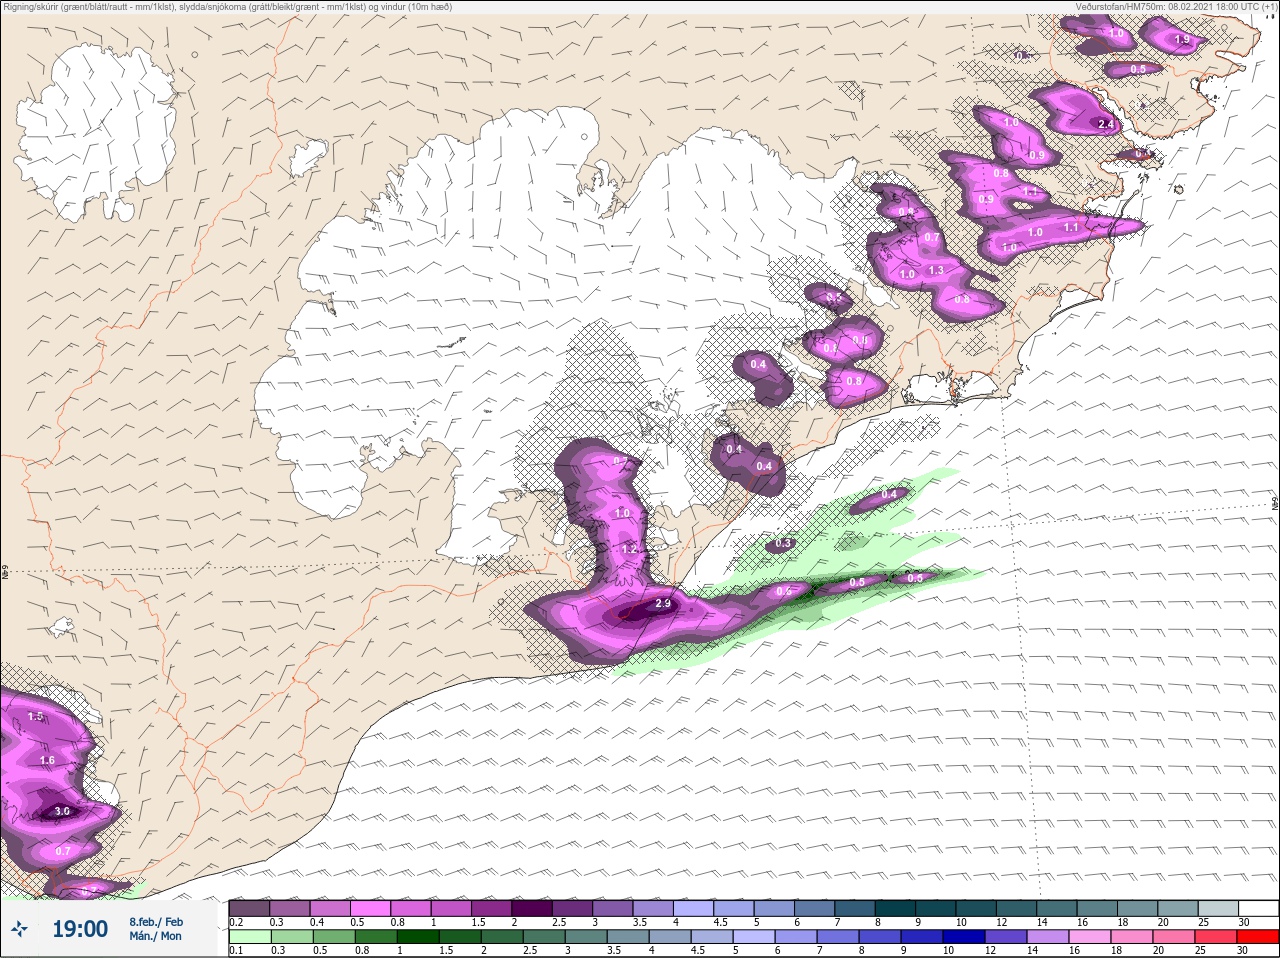Pick the white swatch after 30 in upper legend
This screenshot has height=958, width=1280.
(1259, 908)
